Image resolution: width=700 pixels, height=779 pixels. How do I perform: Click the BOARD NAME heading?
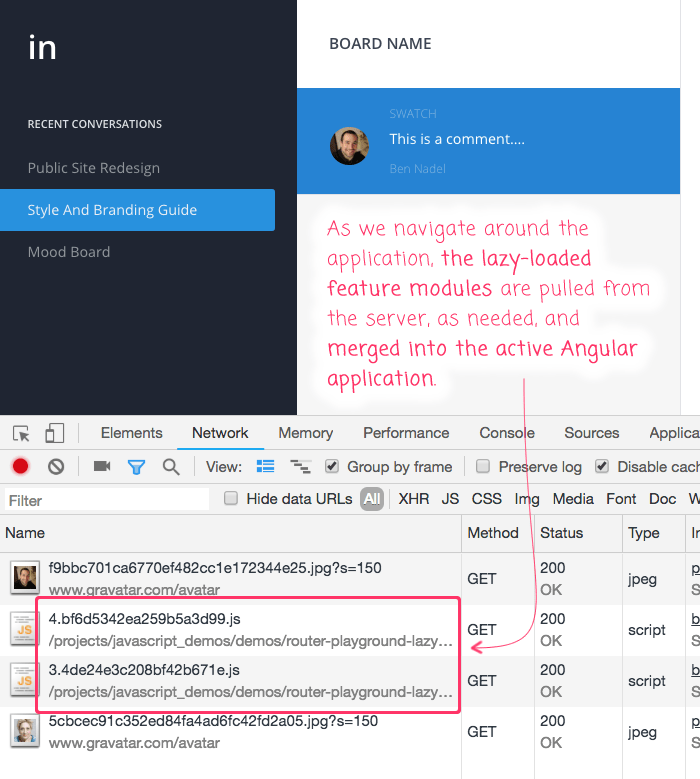380,44
